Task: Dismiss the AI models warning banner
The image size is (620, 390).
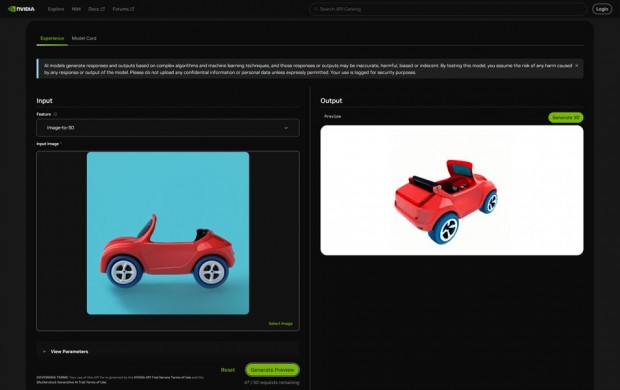Action: click(x=577, y=66)
